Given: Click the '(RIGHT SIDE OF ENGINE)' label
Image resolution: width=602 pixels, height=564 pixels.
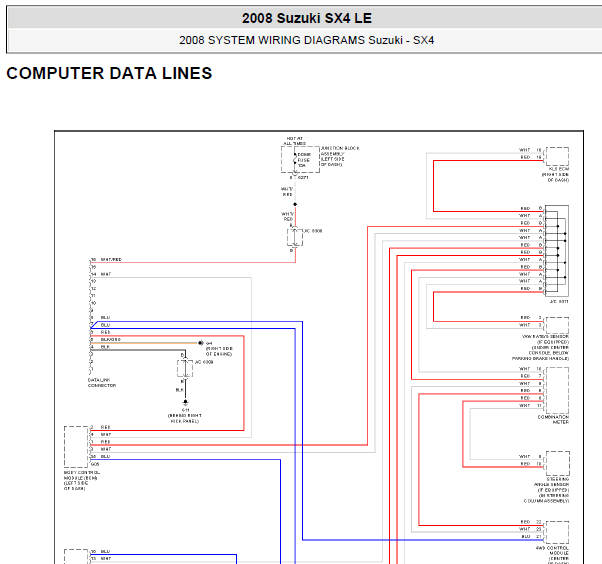Looking at the screenshot, I should click(x=219, y=351).
